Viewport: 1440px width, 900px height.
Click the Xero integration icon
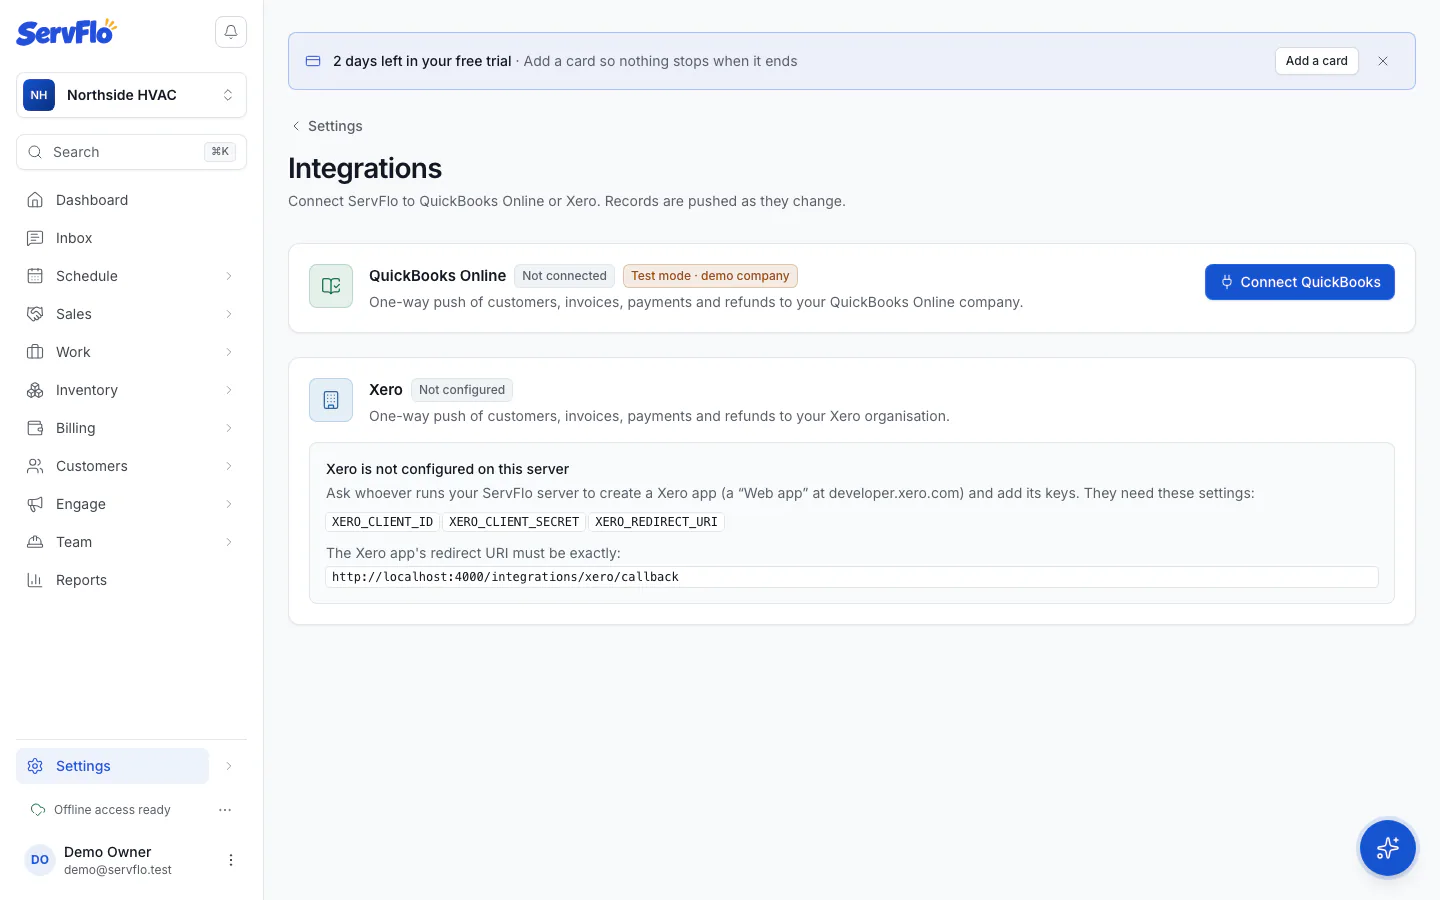[x=331, y=400]
